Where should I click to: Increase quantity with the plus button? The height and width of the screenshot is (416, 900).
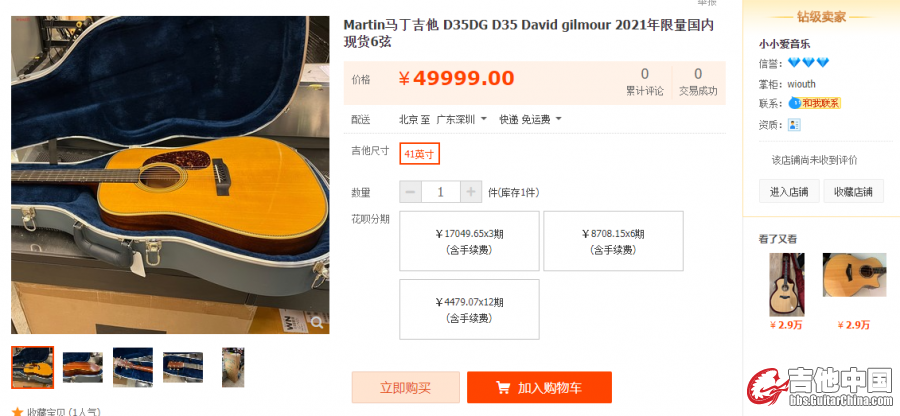click(471, 192)
